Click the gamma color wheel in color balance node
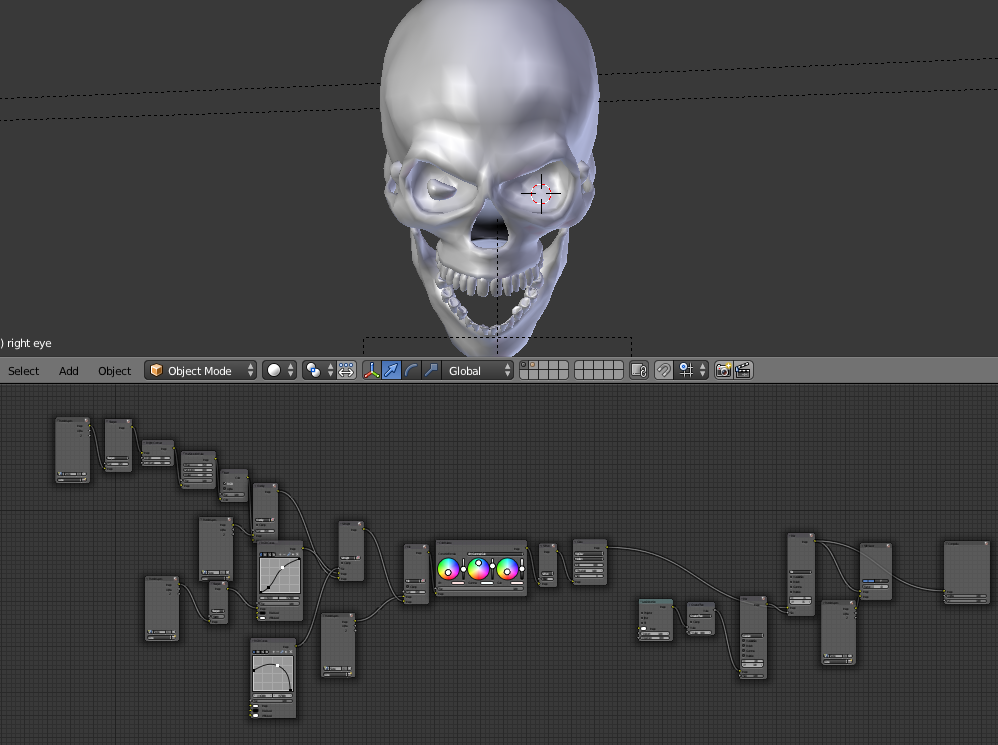The width and height of the screenshot is (998, 745). (x=478, y=569)
